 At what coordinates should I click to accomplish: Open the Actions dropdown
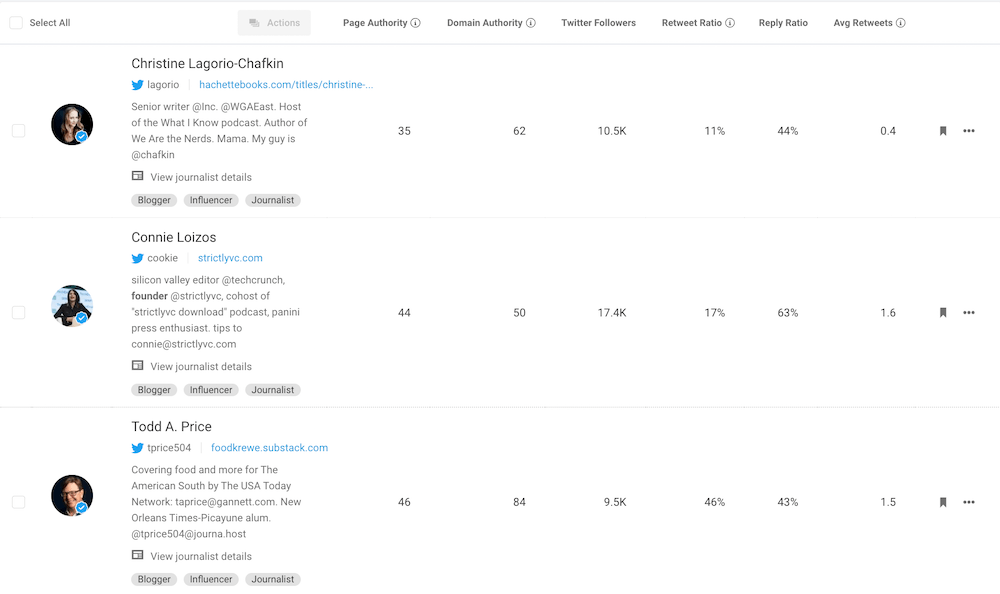pyautogui.click(x=273, y=22)
